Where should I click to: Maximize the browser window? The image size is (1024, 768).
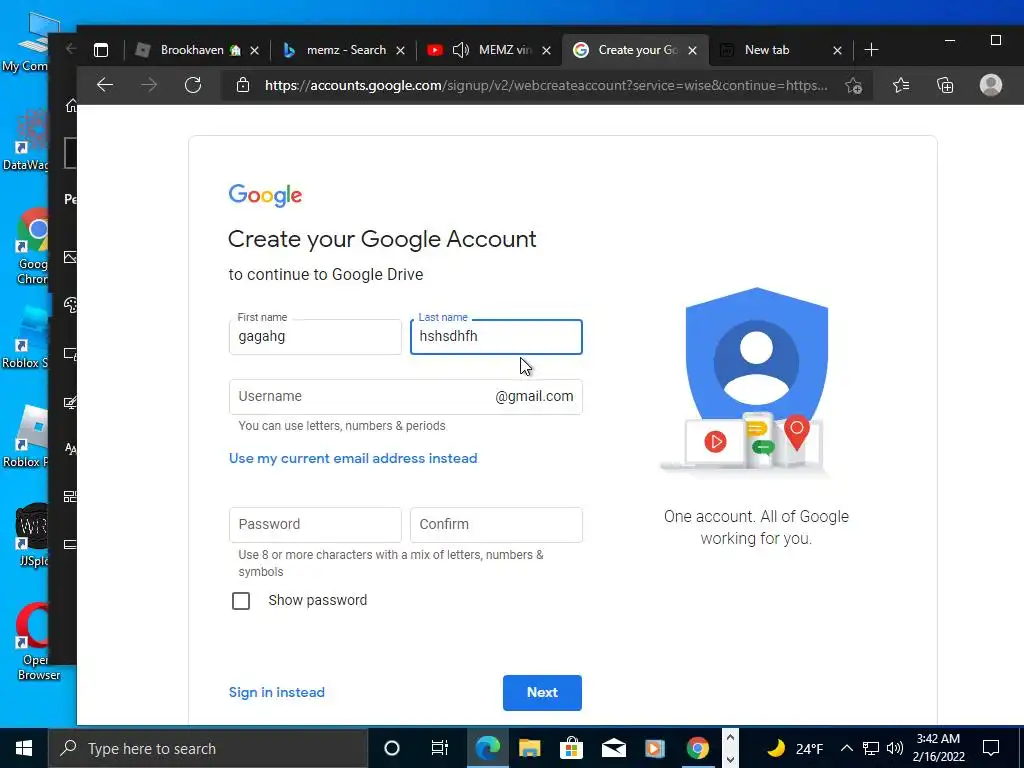pyautogui.click(x=995, y=40)
